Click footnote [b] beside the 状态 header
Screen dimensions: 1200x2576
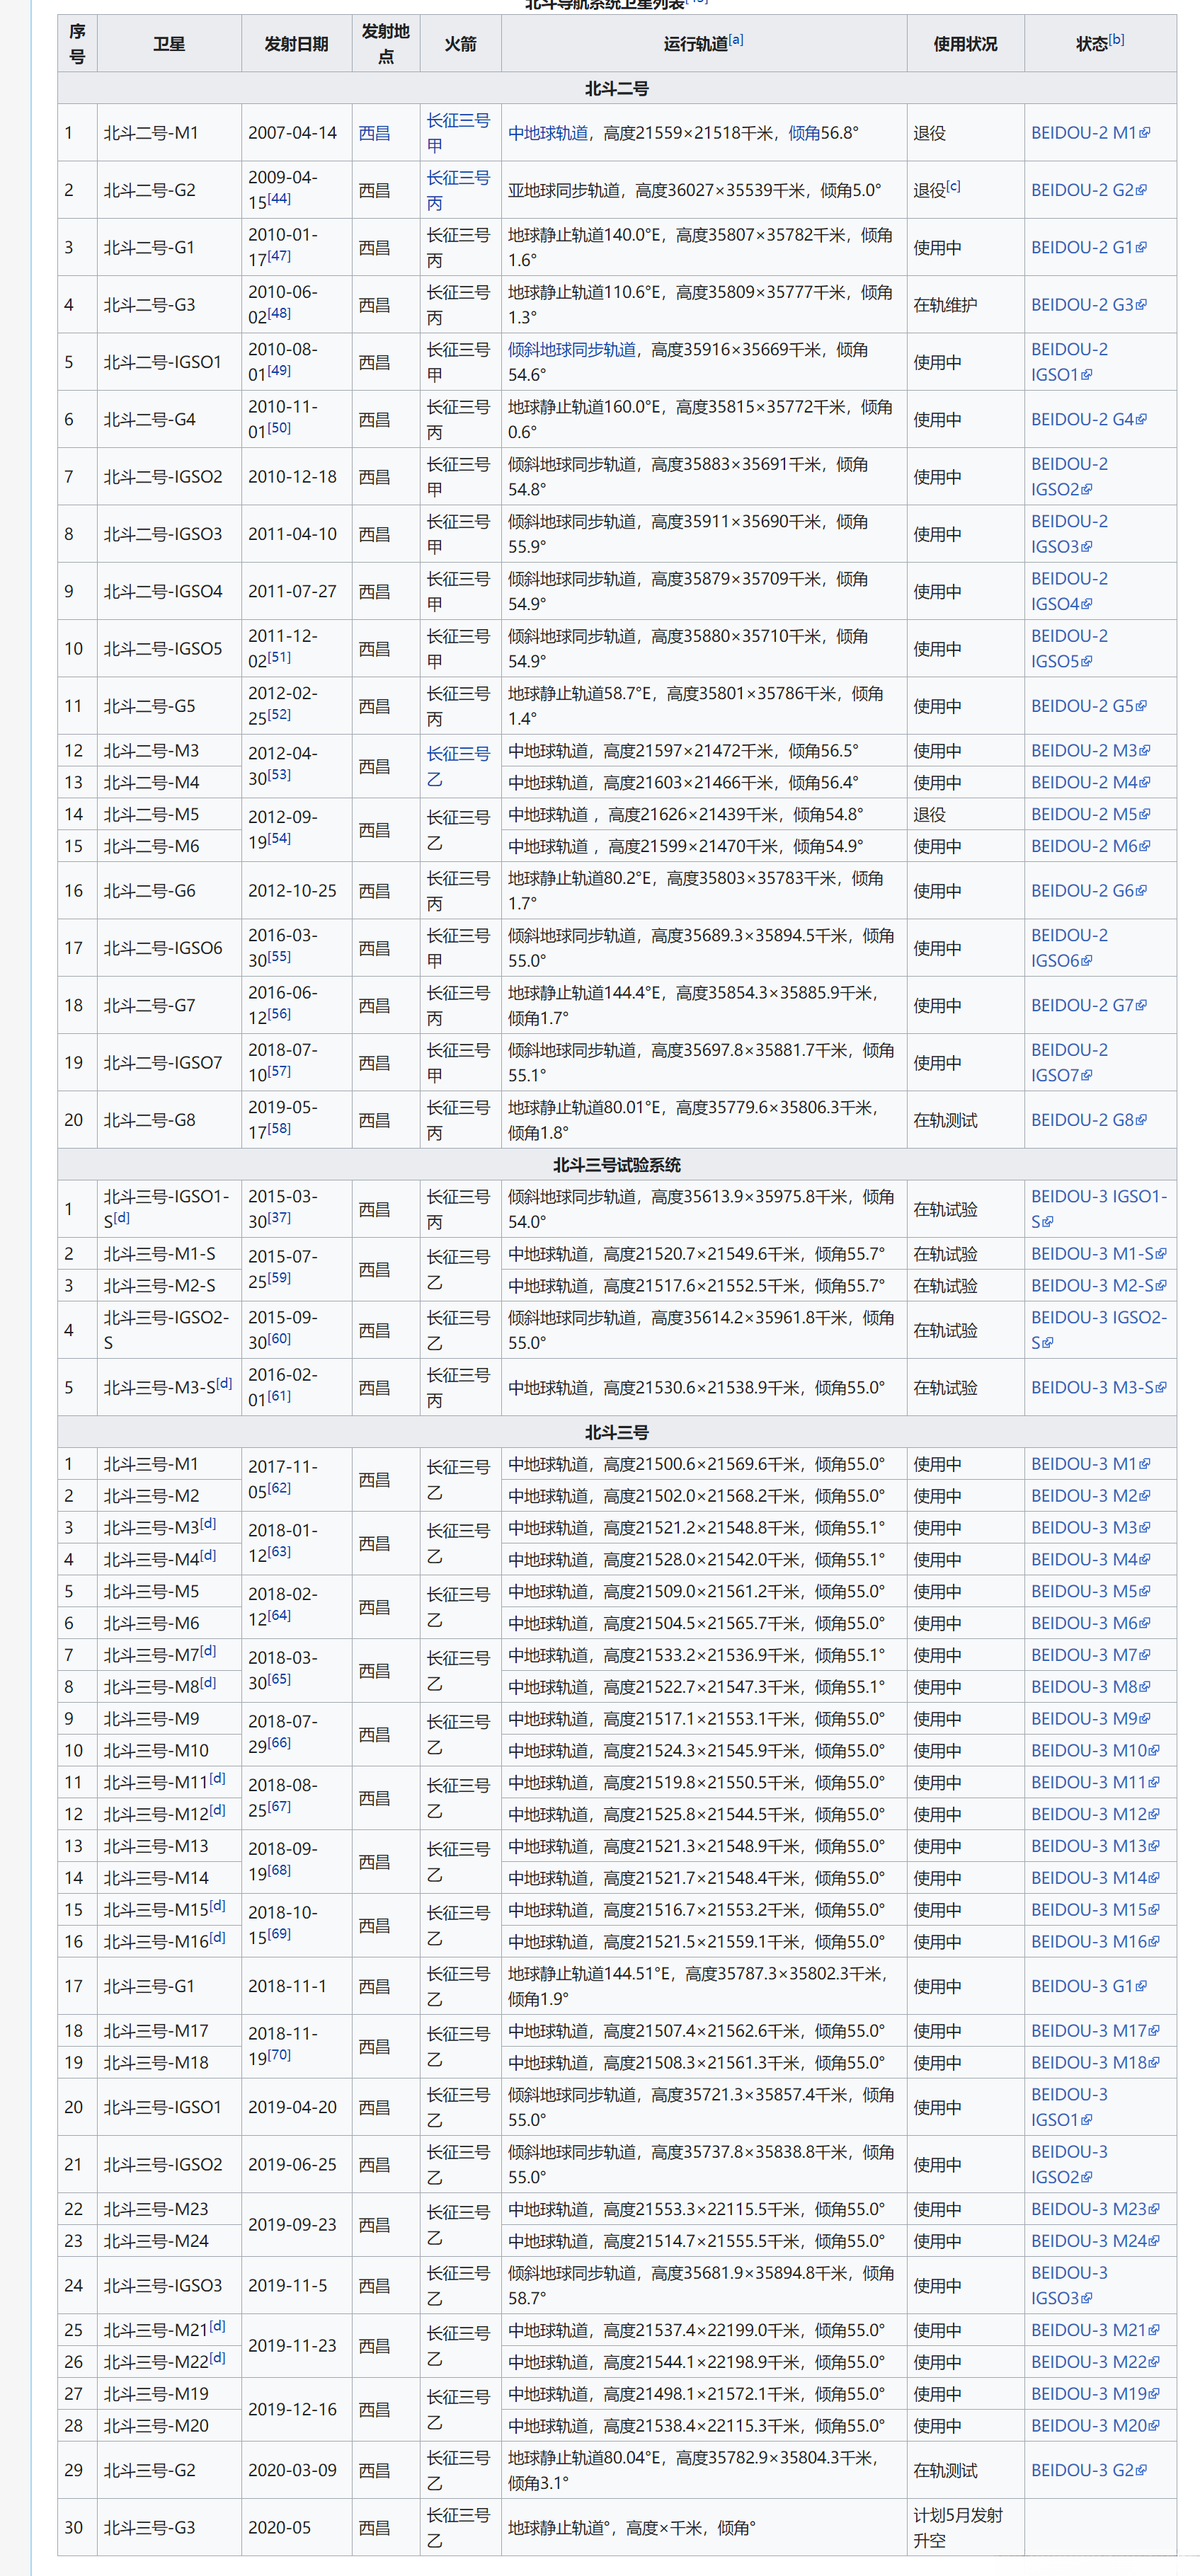1116,40
